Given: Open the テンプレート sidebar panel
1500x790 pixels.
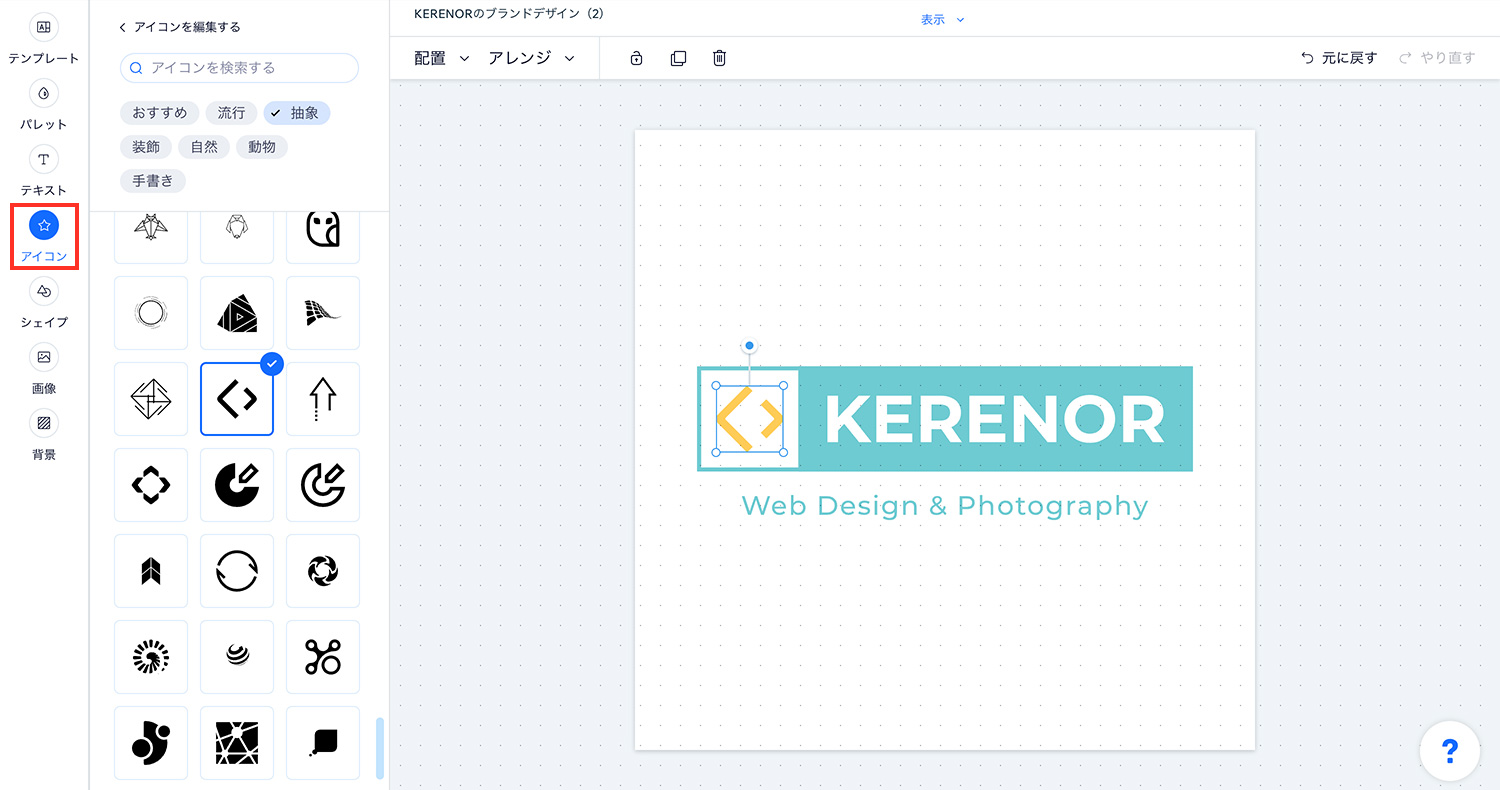Looking at the screenshot, I should (x=44, y=40).
